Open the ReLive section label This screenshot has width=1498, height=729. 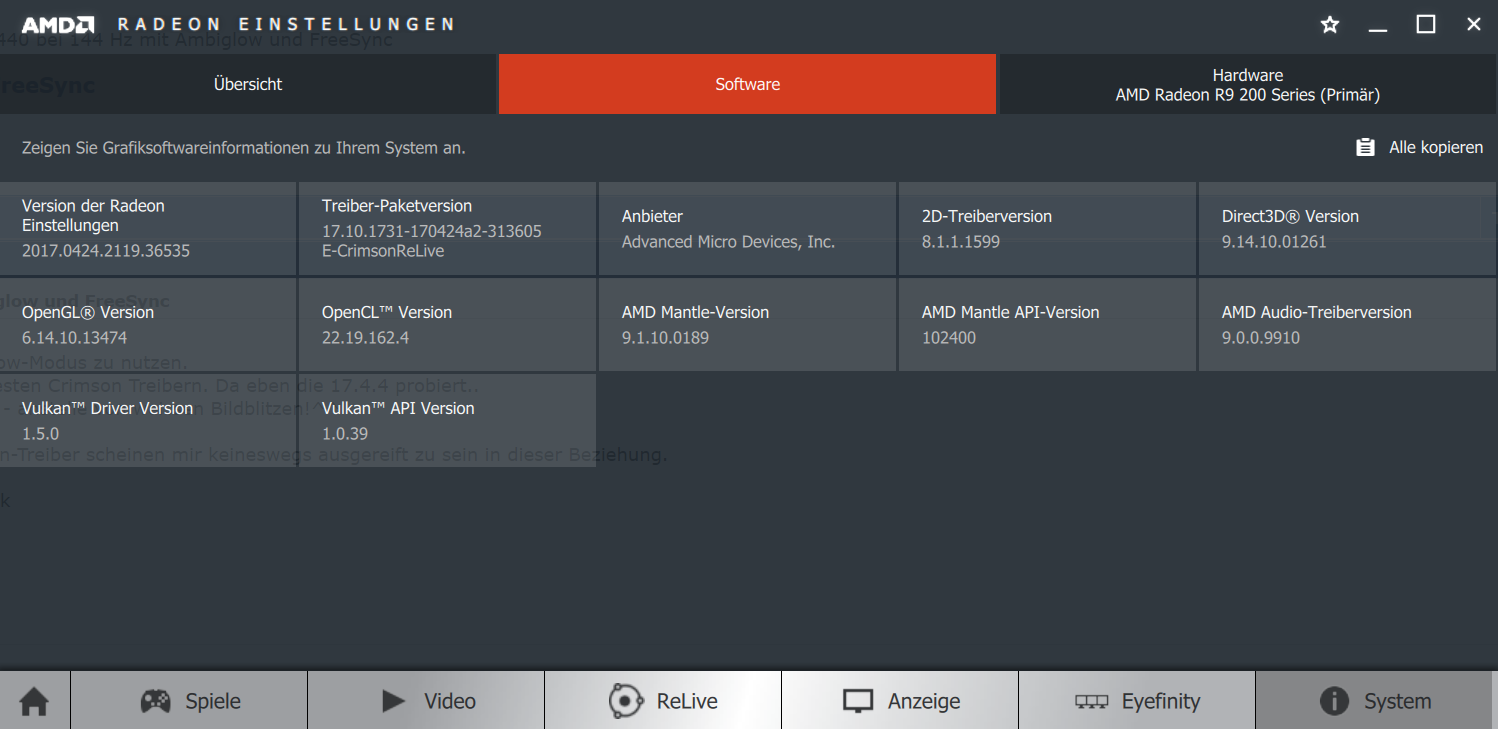(687, 701)
